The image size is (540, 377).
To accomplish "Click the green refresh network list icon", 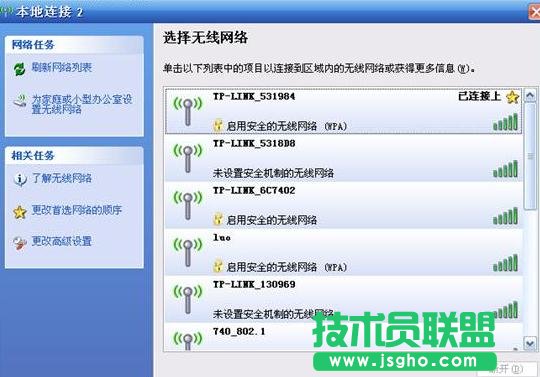I will (x=20, y=69).
